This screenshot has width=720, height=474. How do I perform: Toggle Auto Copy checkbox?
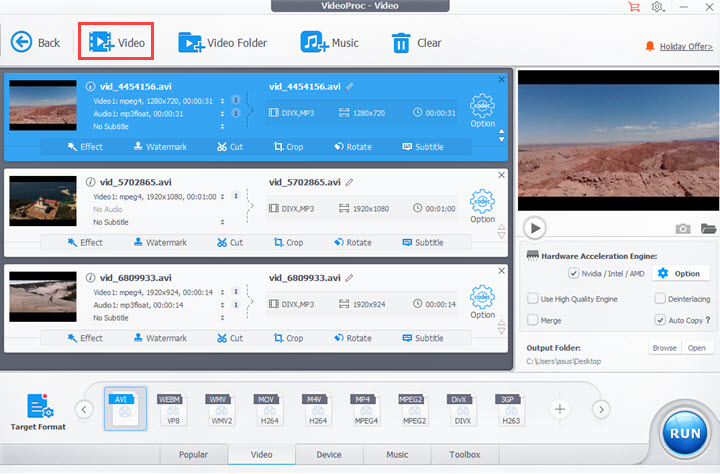pos(660,320)
